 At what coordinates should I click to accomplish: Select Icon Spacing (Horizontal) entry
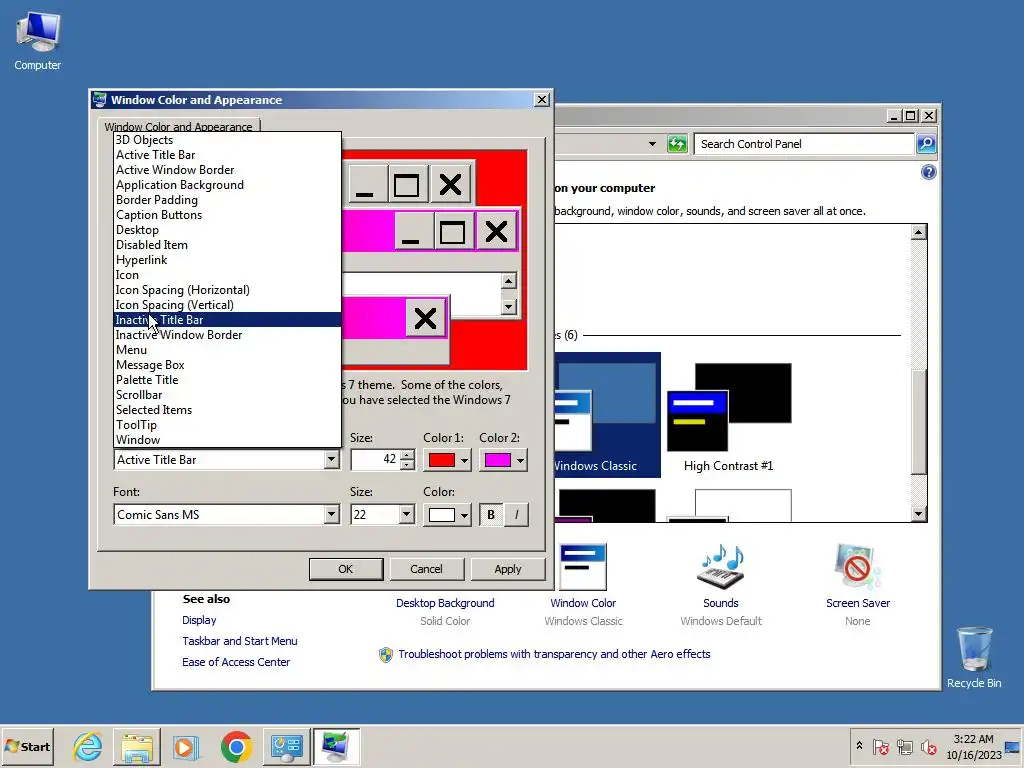227,290
